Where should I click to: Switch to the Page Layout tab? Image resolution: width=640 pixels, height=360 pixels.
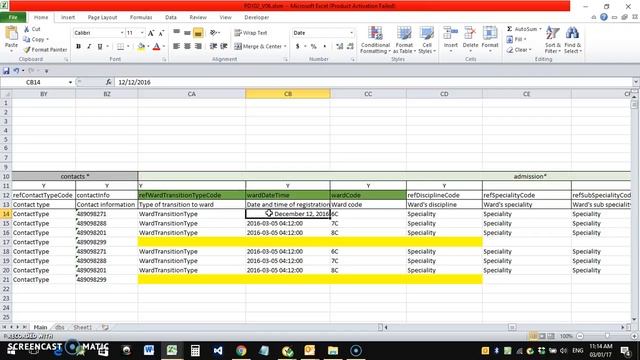click(102, 18)
